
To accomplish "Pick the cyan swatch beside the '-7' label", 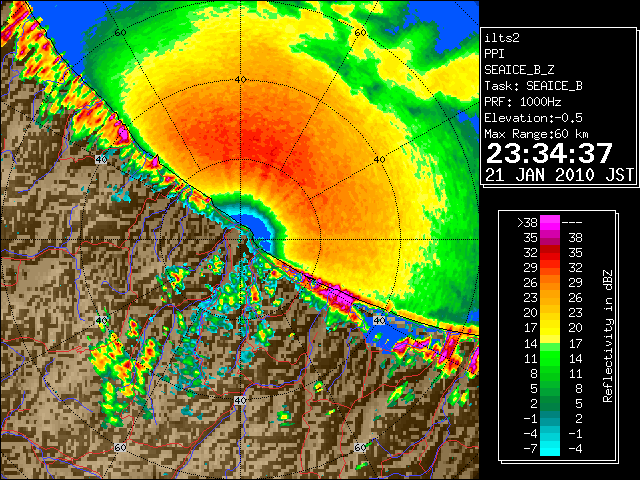I will (x=550, y=448).
